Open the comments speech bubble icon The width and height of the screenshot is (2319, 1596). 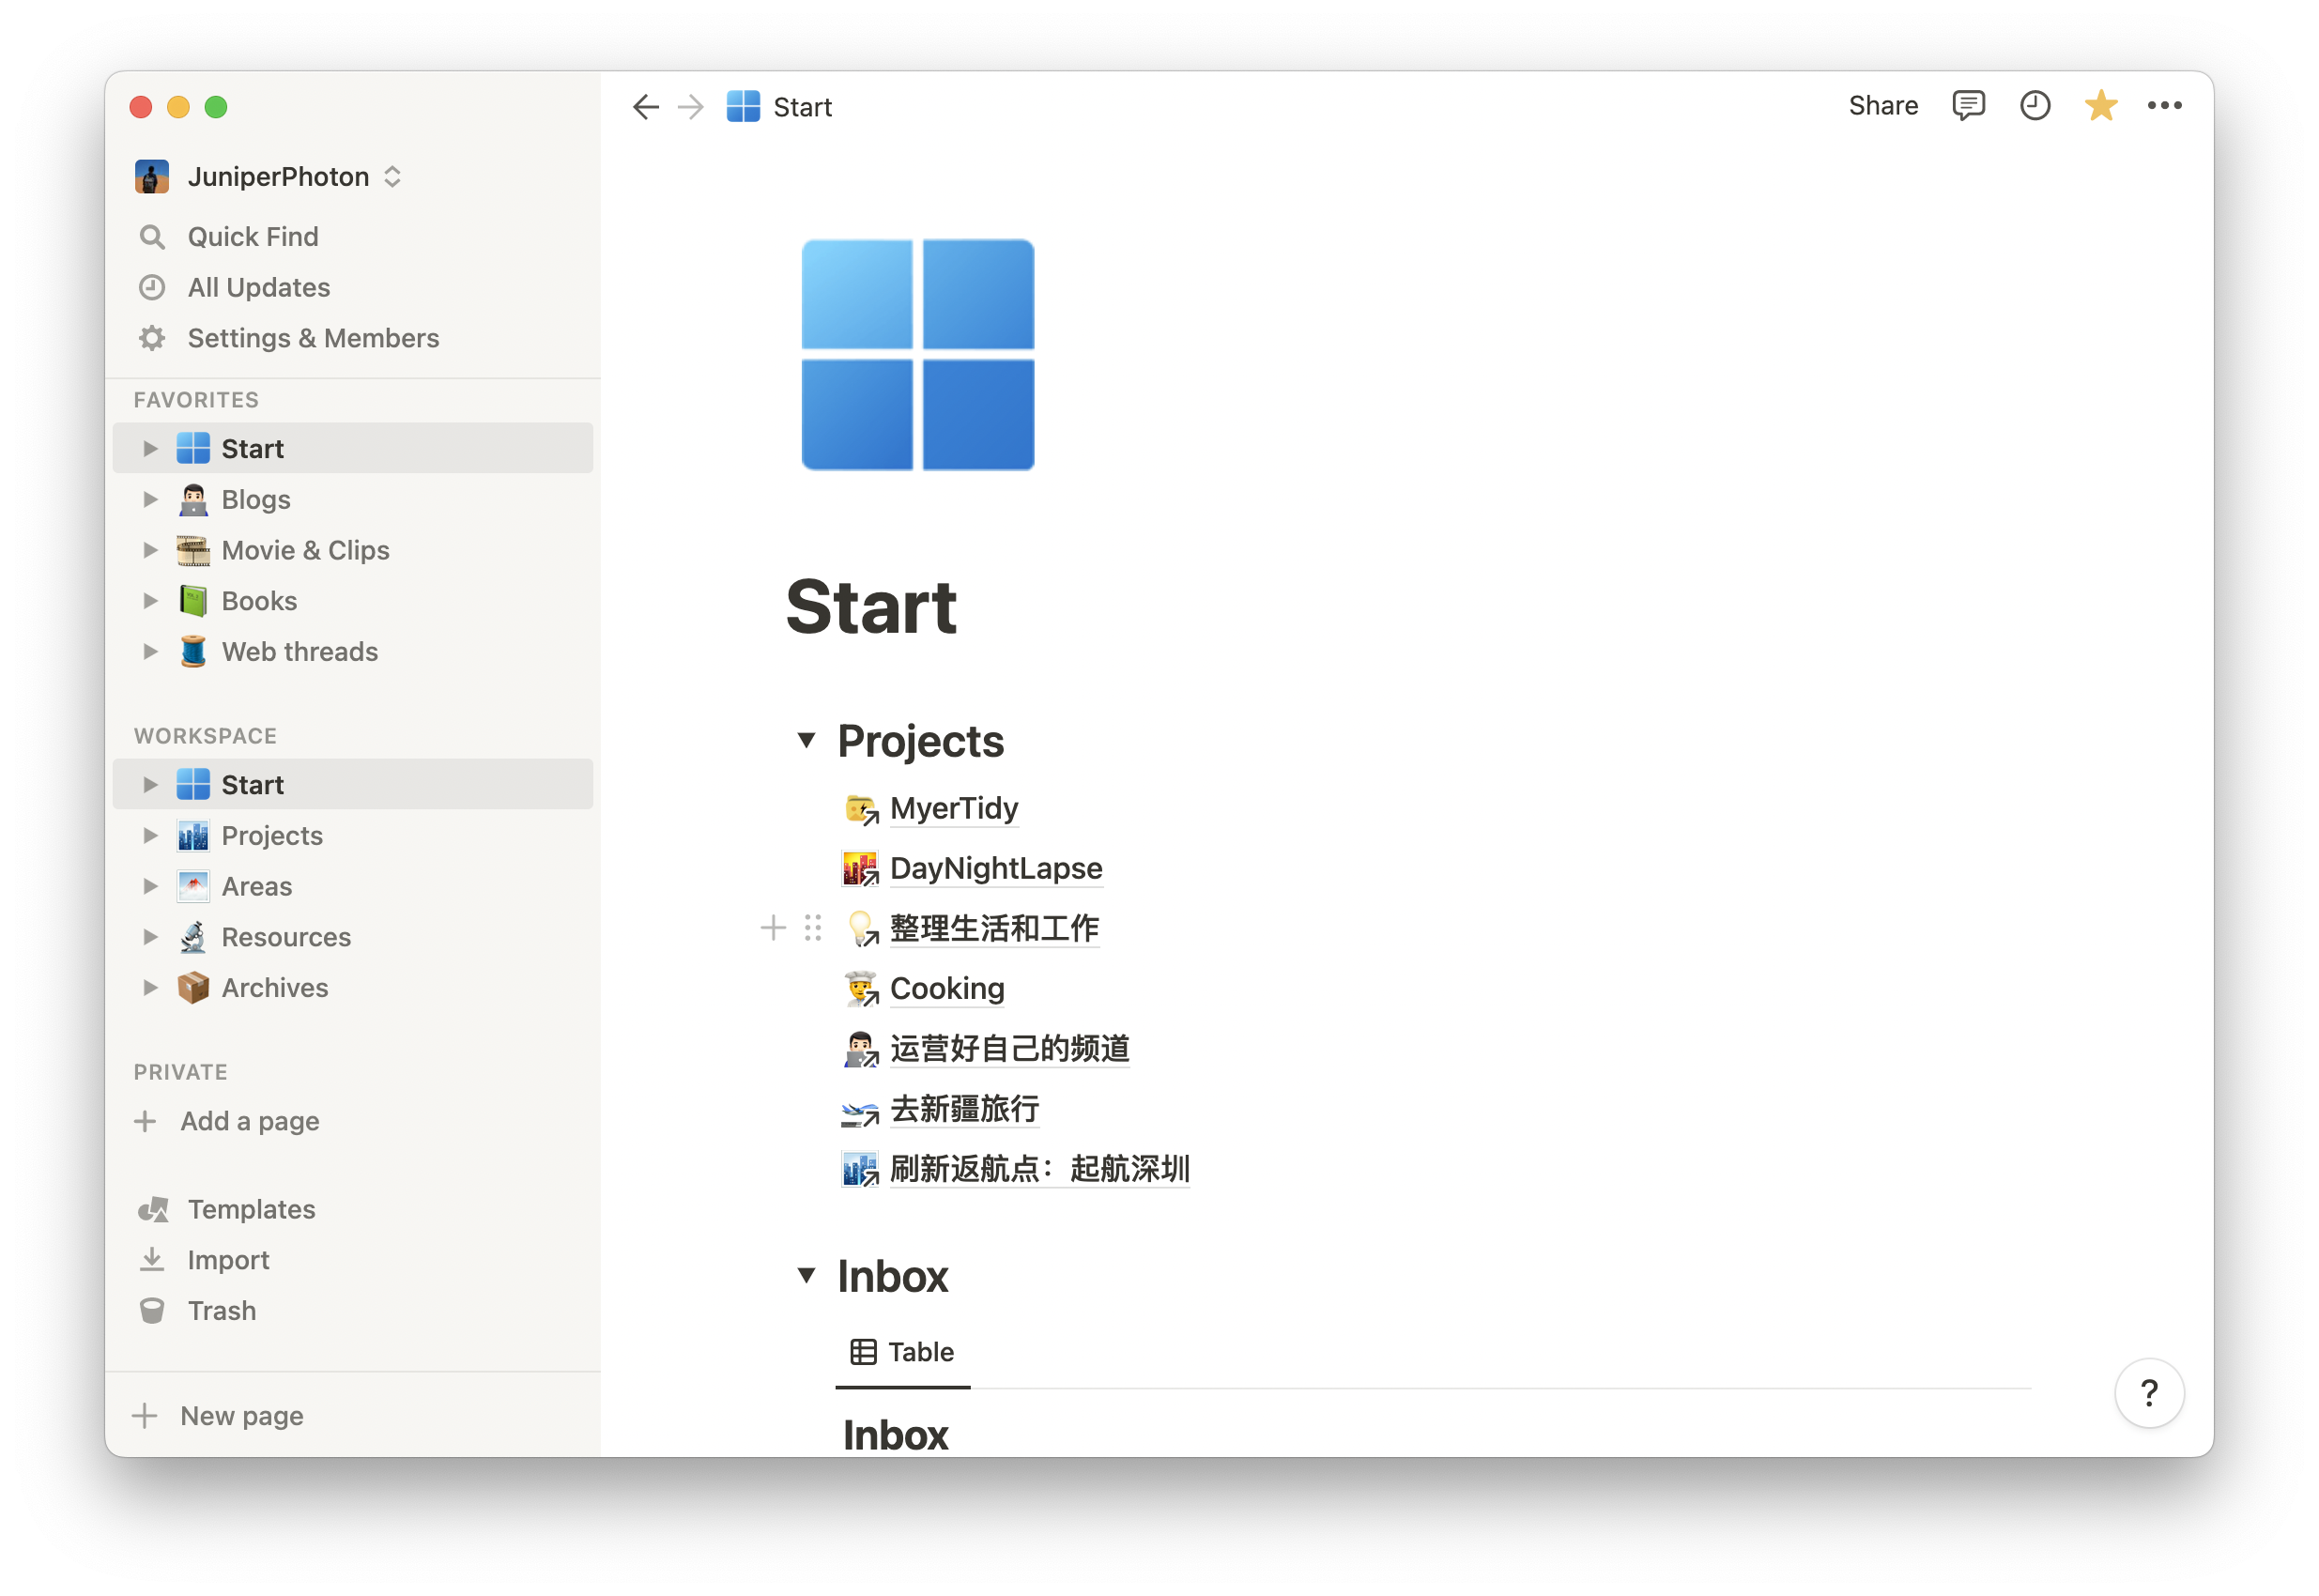point(1967,106)
